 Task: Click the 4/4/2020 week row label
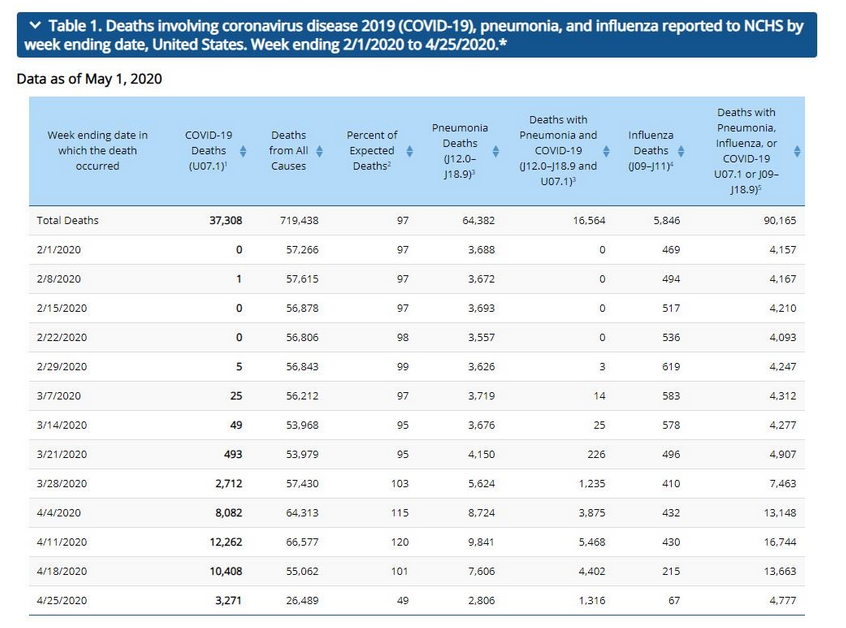[59, 513]
